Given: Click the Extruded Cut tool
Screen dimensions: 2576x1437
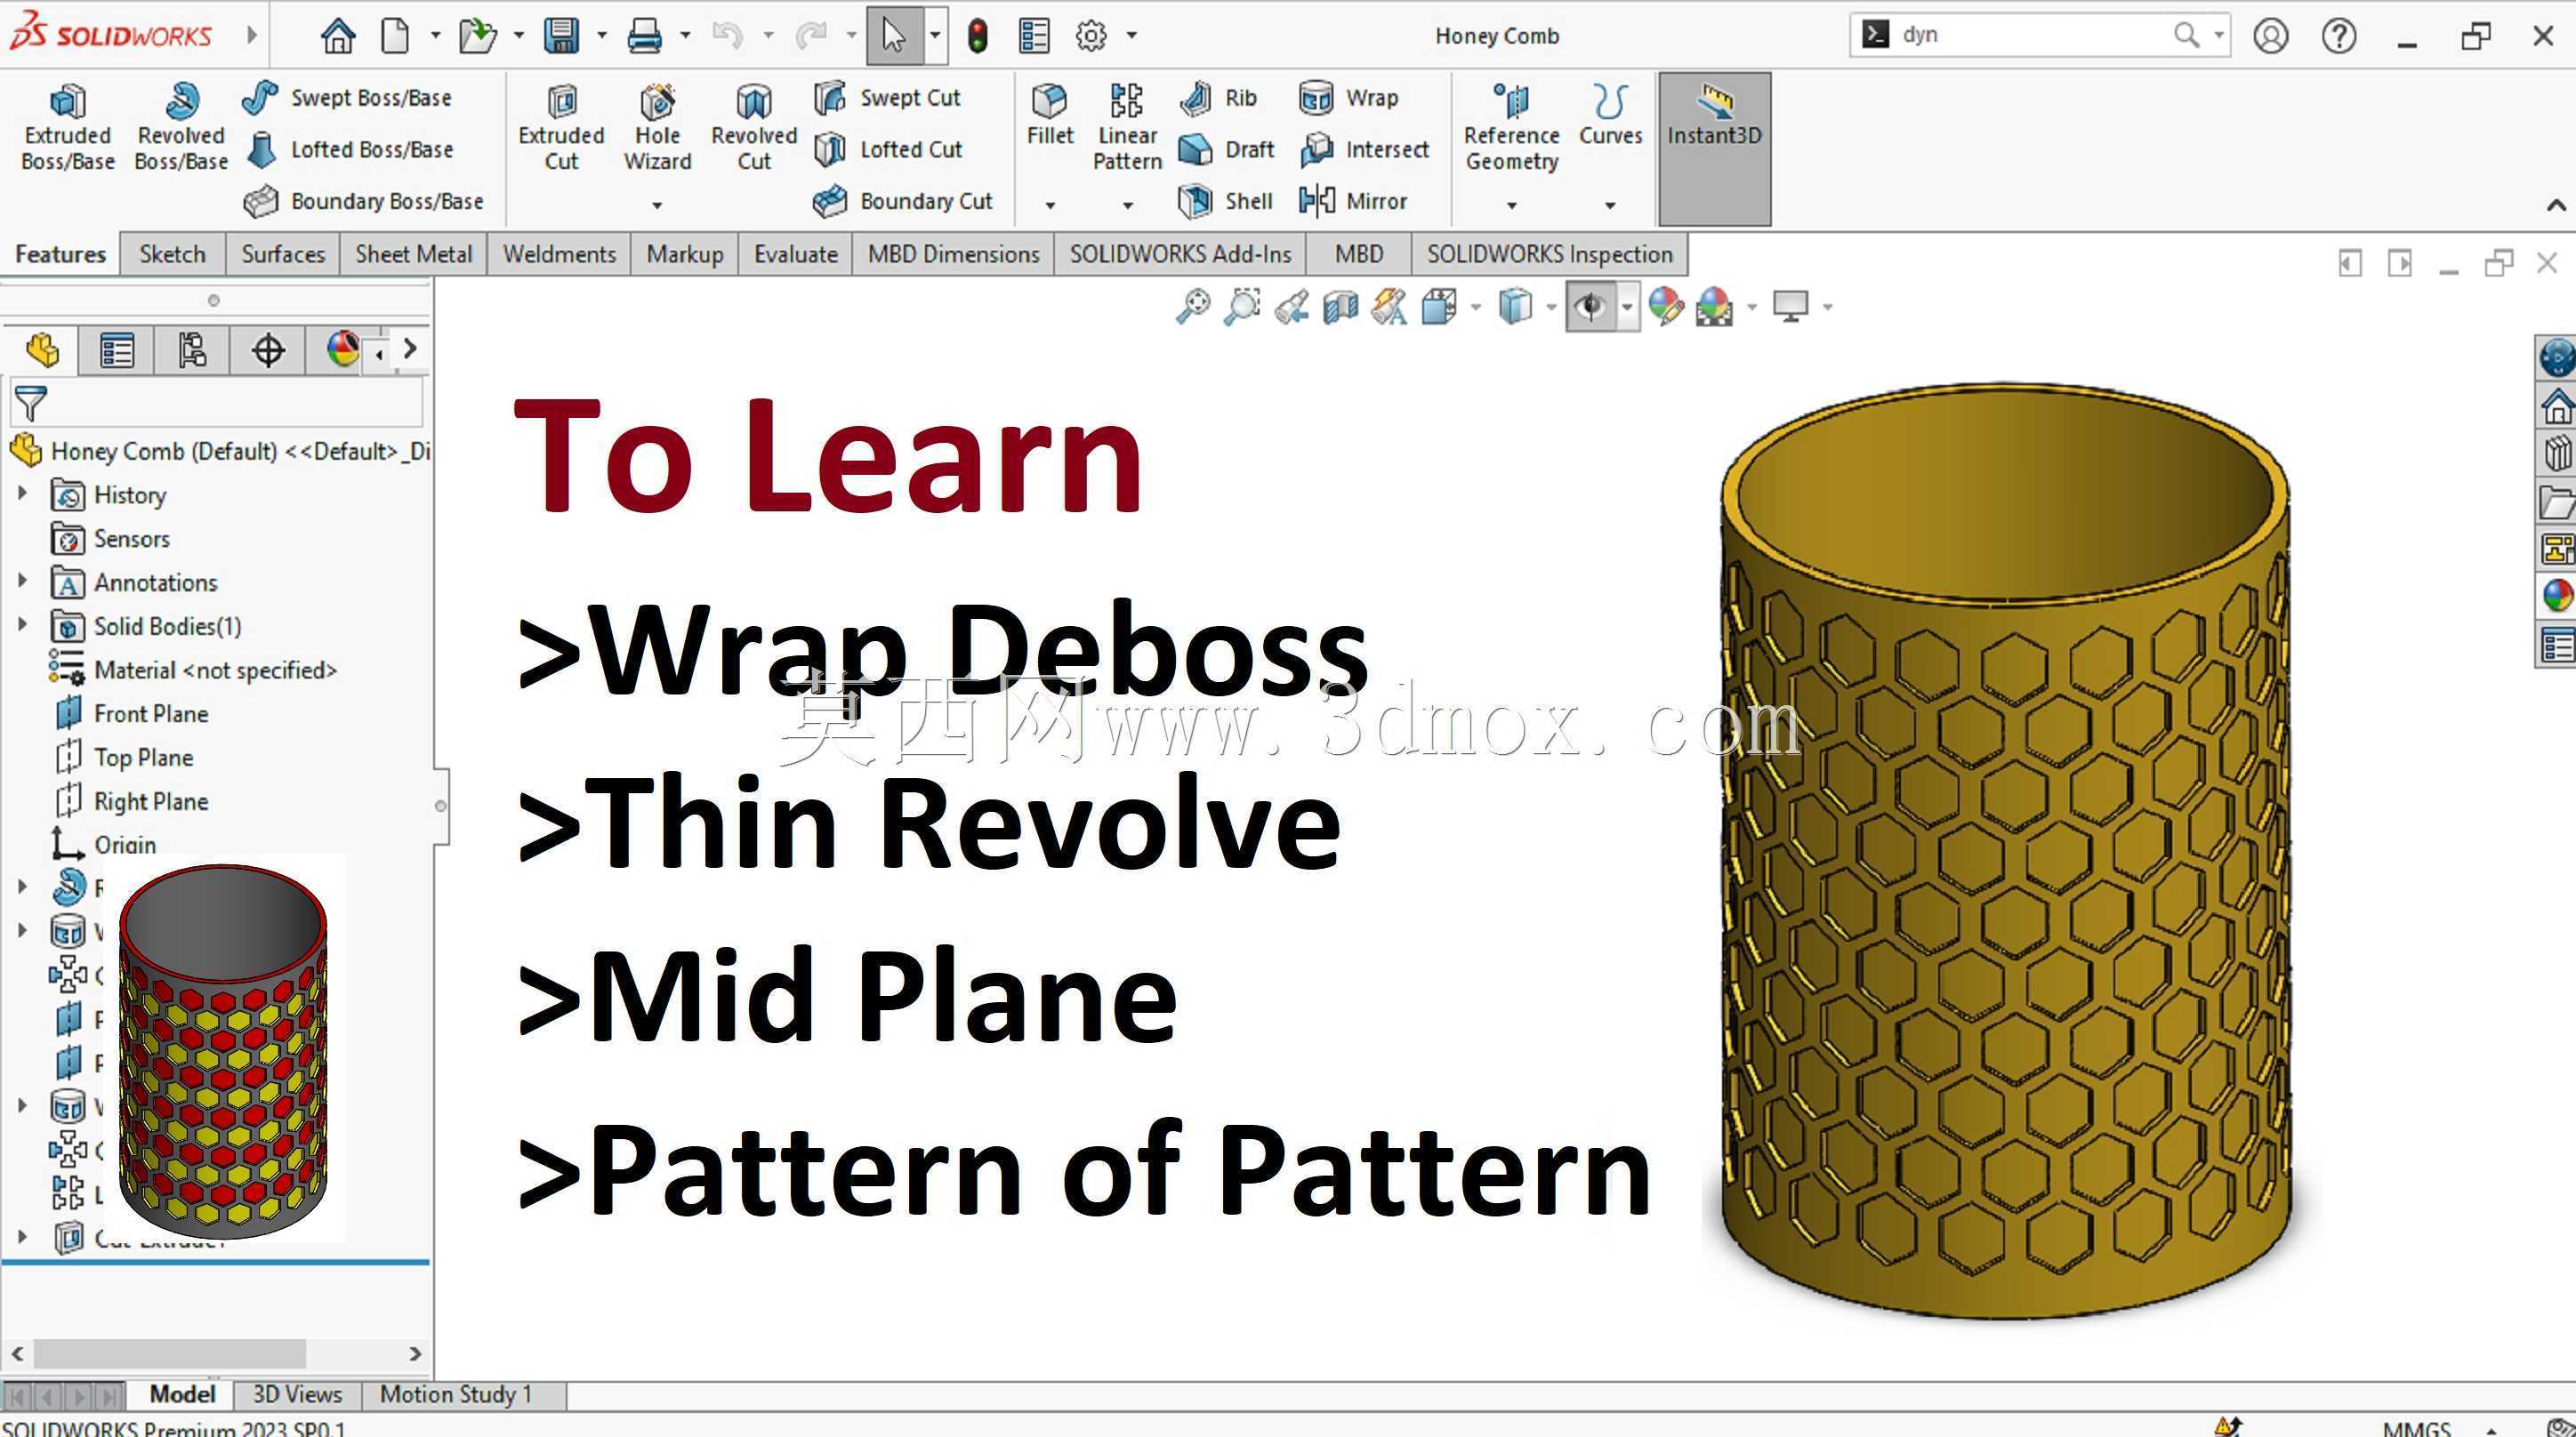Looking at the screenshot, I should point(561,128).
